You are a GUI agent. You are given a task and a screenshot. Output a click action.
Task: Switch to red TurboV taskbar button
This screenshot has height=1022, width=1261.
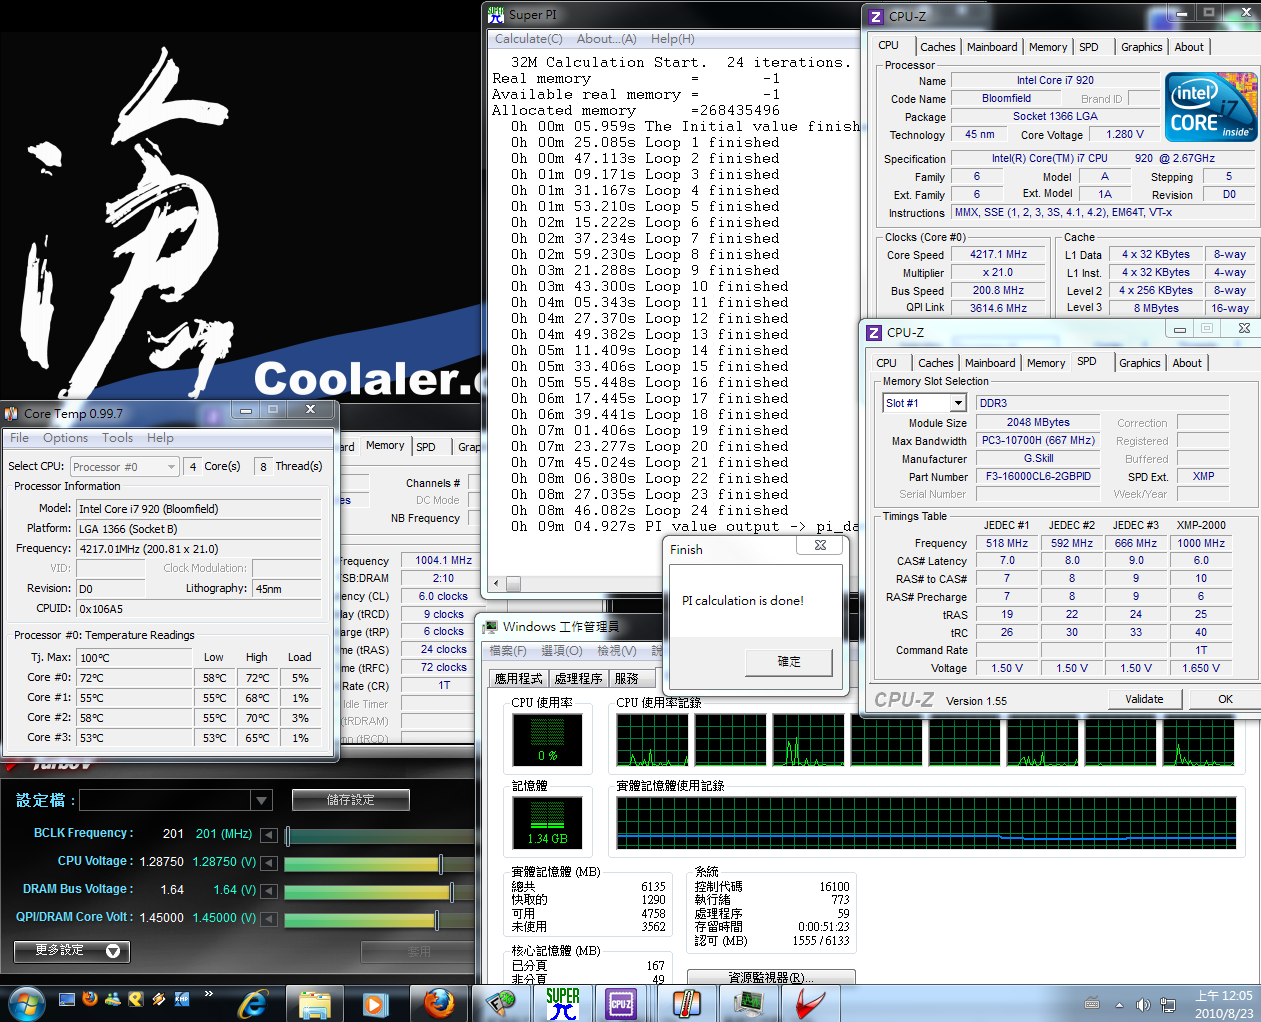click(810, 1003)
